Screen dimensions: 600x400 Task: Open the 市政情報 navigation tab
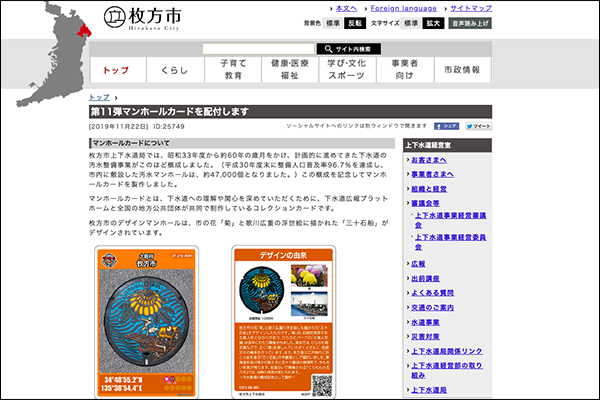click(x=462, y=70)
